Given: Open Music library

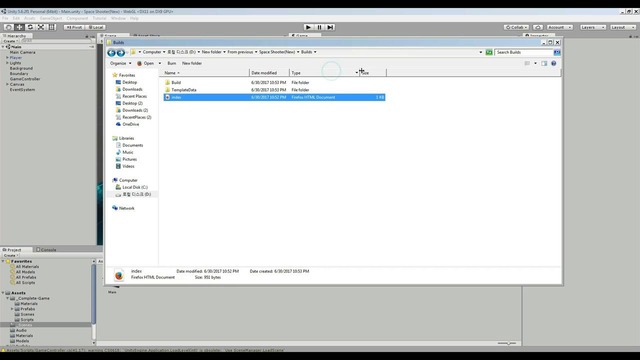Looking at the screenshot, I should (x=128, y=152).
